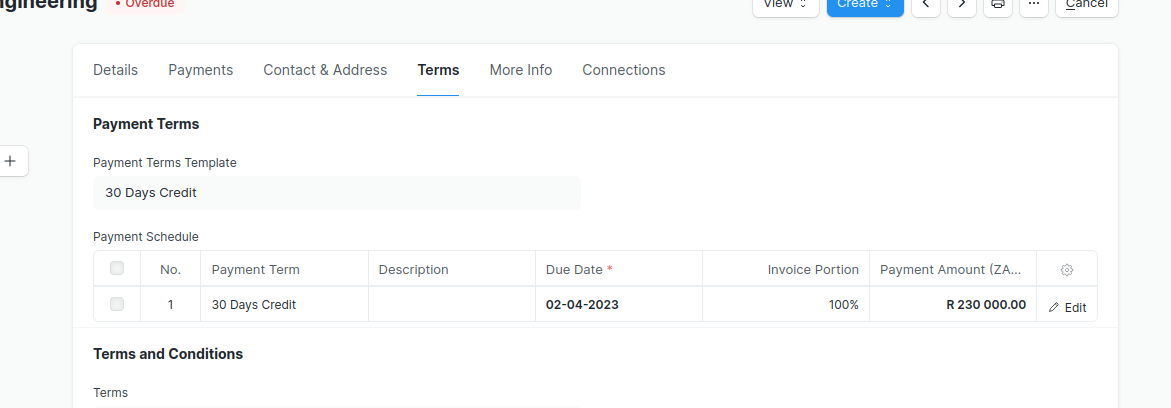The image size is (1171, 408).
Task: Open the payment schedule table settings gear
Action: coord(1067,270)
